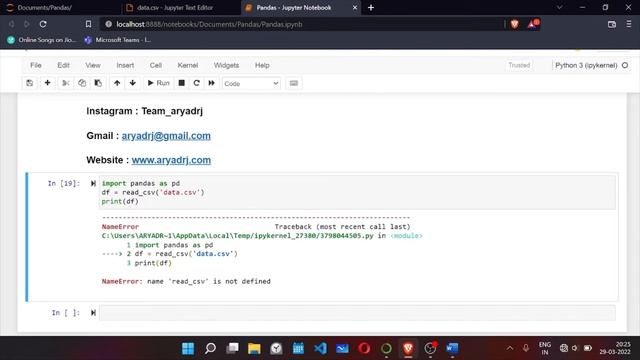Open the Kernel menu
The image size is (640, 360).
pyautogui.click(x=188, y=65)
